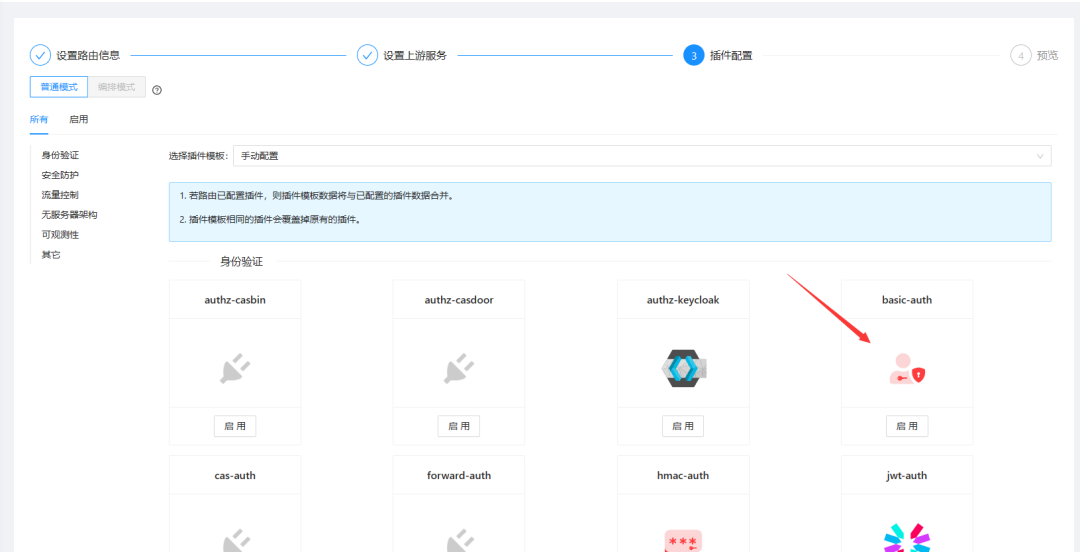Image resolution: width=1080 pixels, height=552 pixels.
Task: Jump to 无服务器架构 category in sidebar
Action: coord(69,215)
